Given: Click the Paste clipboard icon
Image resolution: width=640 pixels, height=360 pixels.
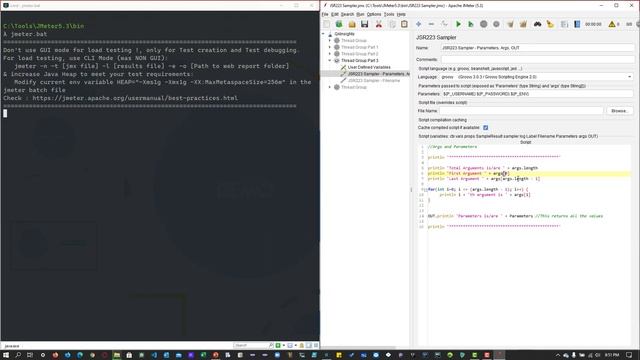Looking at the screenshot, I should [x=404, y=24].
